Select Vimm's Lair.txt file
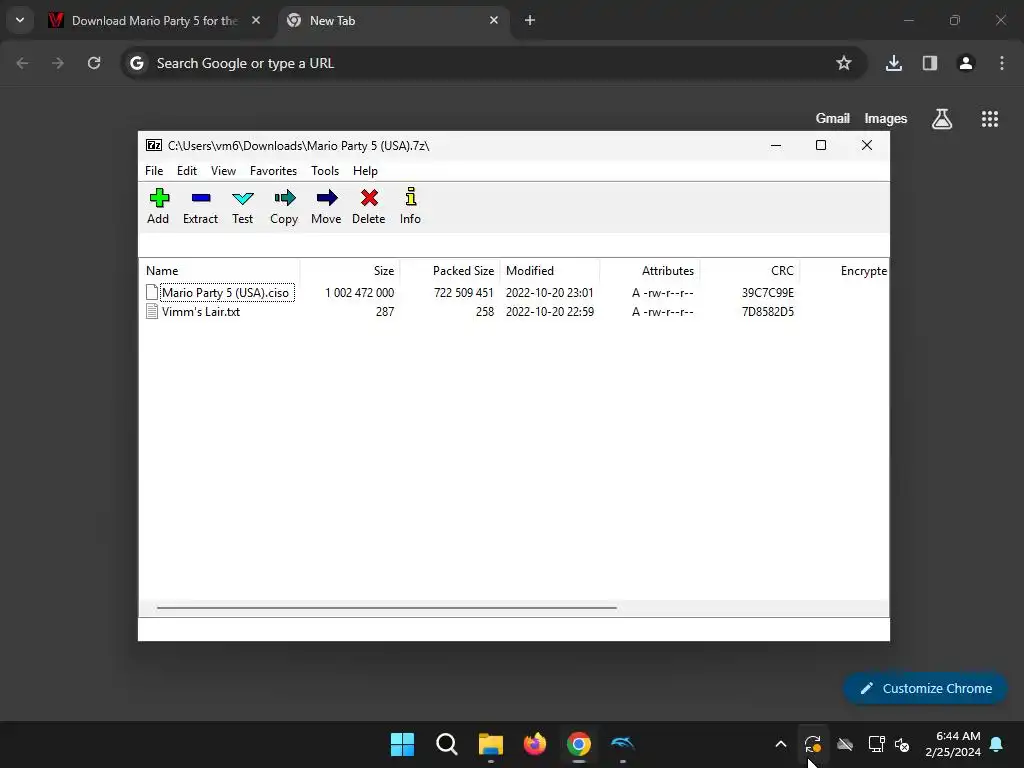The image size is (1024, 768). 200,312
